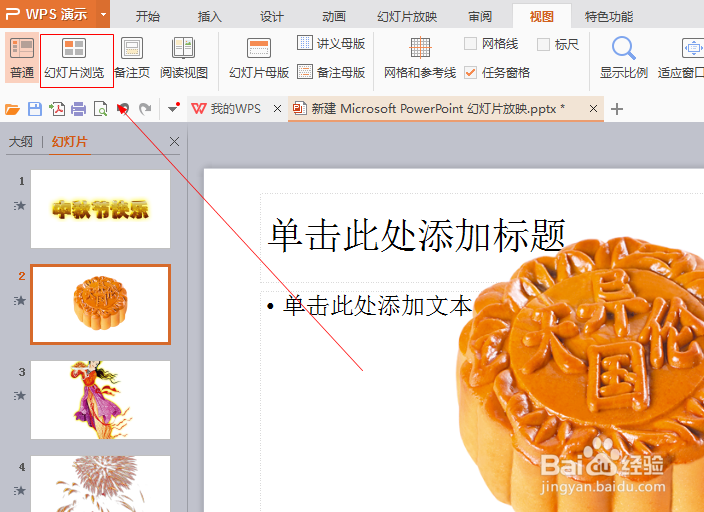Click animation star icon beside slide 3
704x512 pixels.
pyautogui.click(x=20, y=396)
